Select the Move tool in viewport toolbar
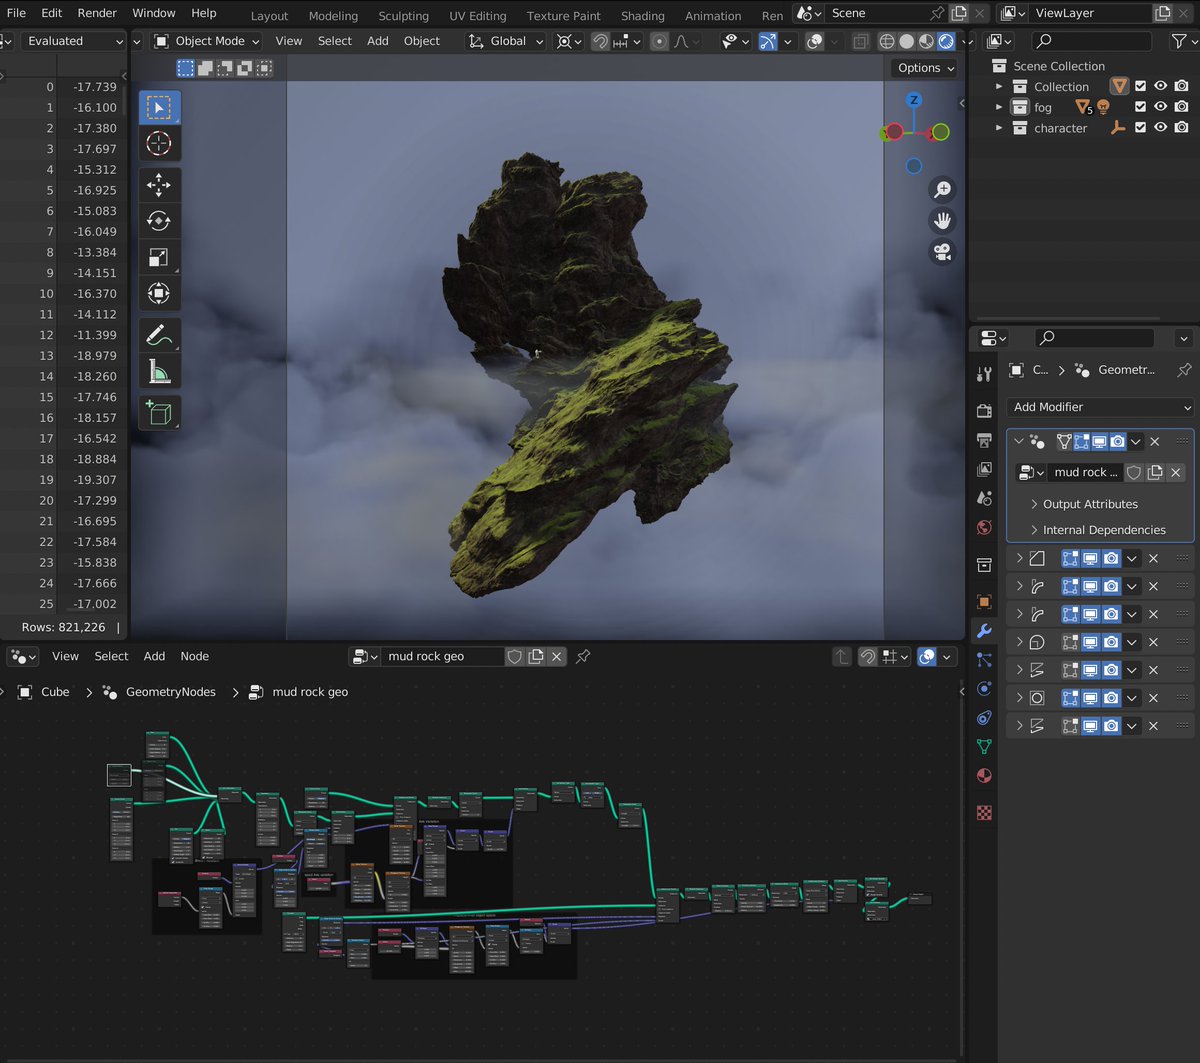Screen dimensions: 1200x1063 pyautogui.click(x=158, y=185)
